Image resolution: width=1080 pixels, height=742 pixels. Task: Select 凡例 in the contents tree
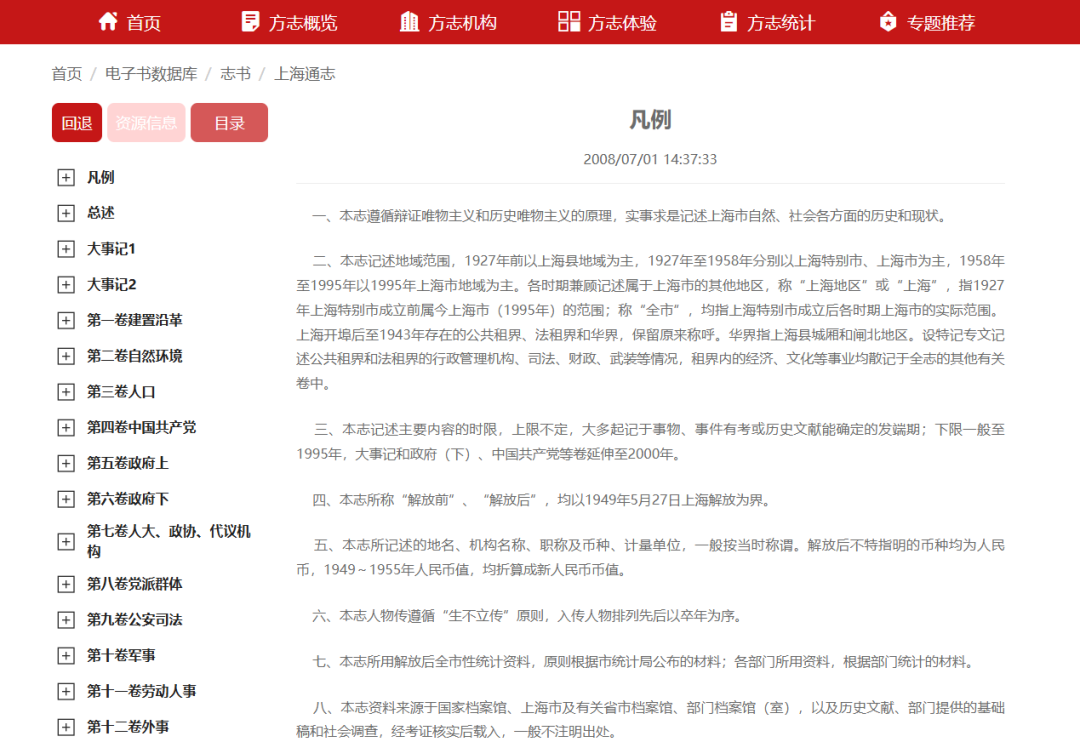(101, 178)
